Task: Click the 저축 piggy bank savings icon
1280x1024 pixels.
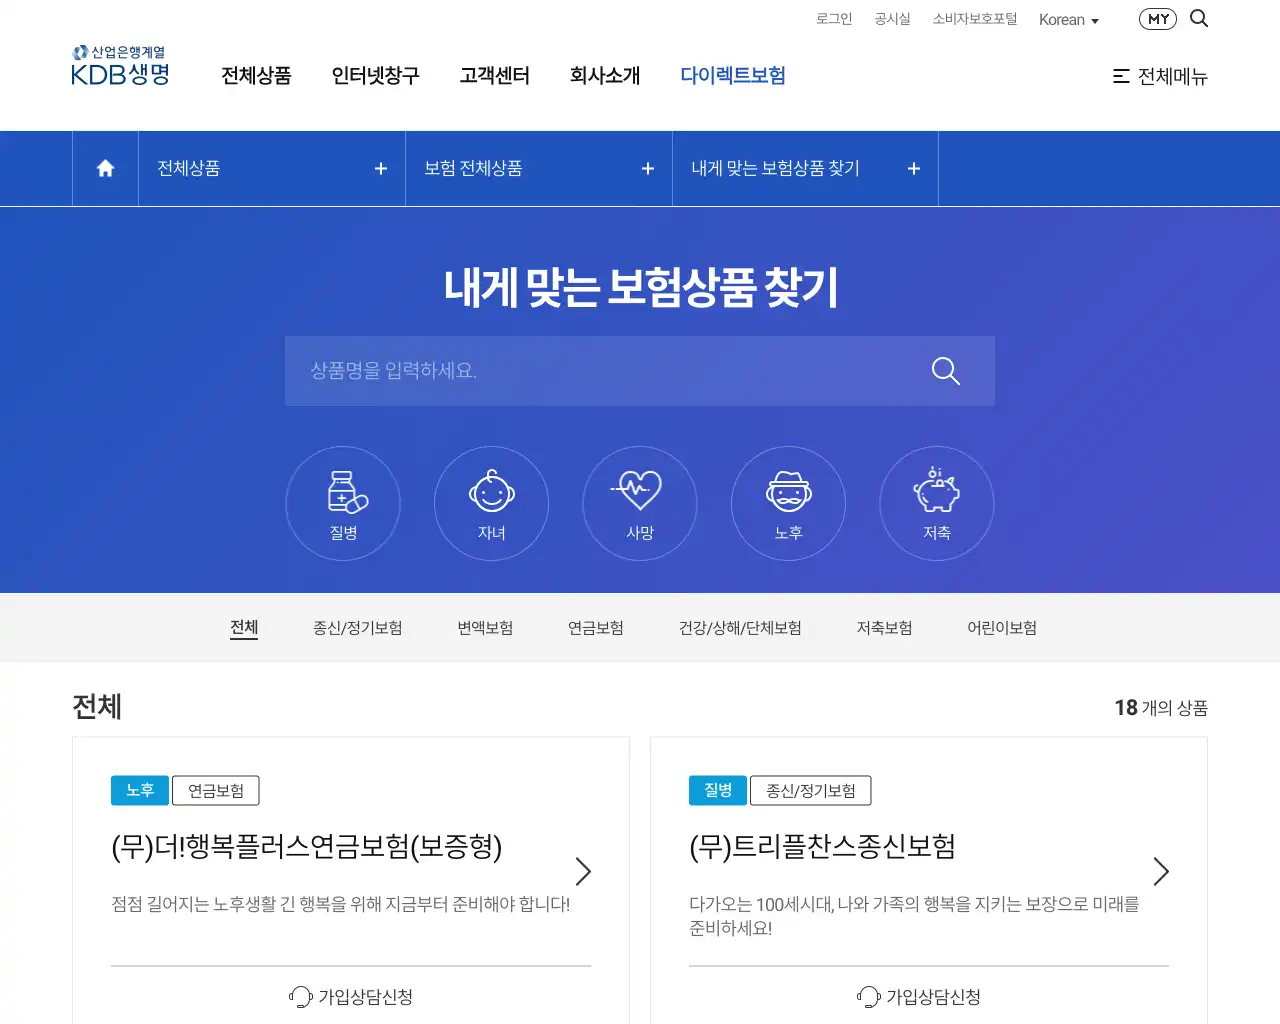Action: (936, 503)
